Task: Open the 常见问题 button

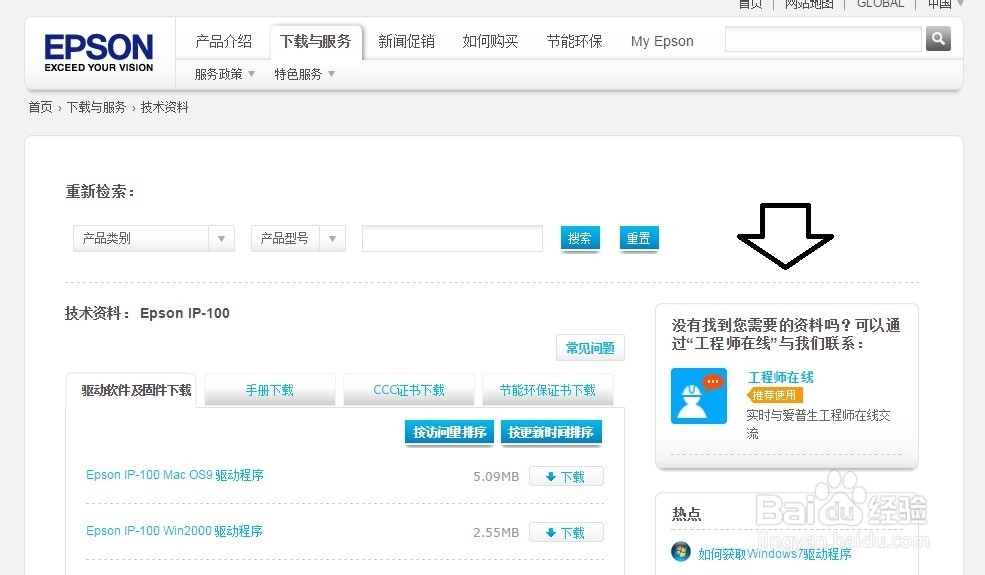Action: click(x=590, y=348)
